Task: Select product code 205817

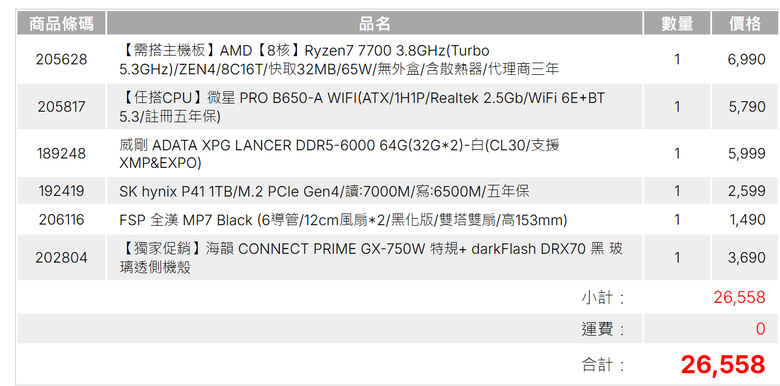Action: click(61, 107)
